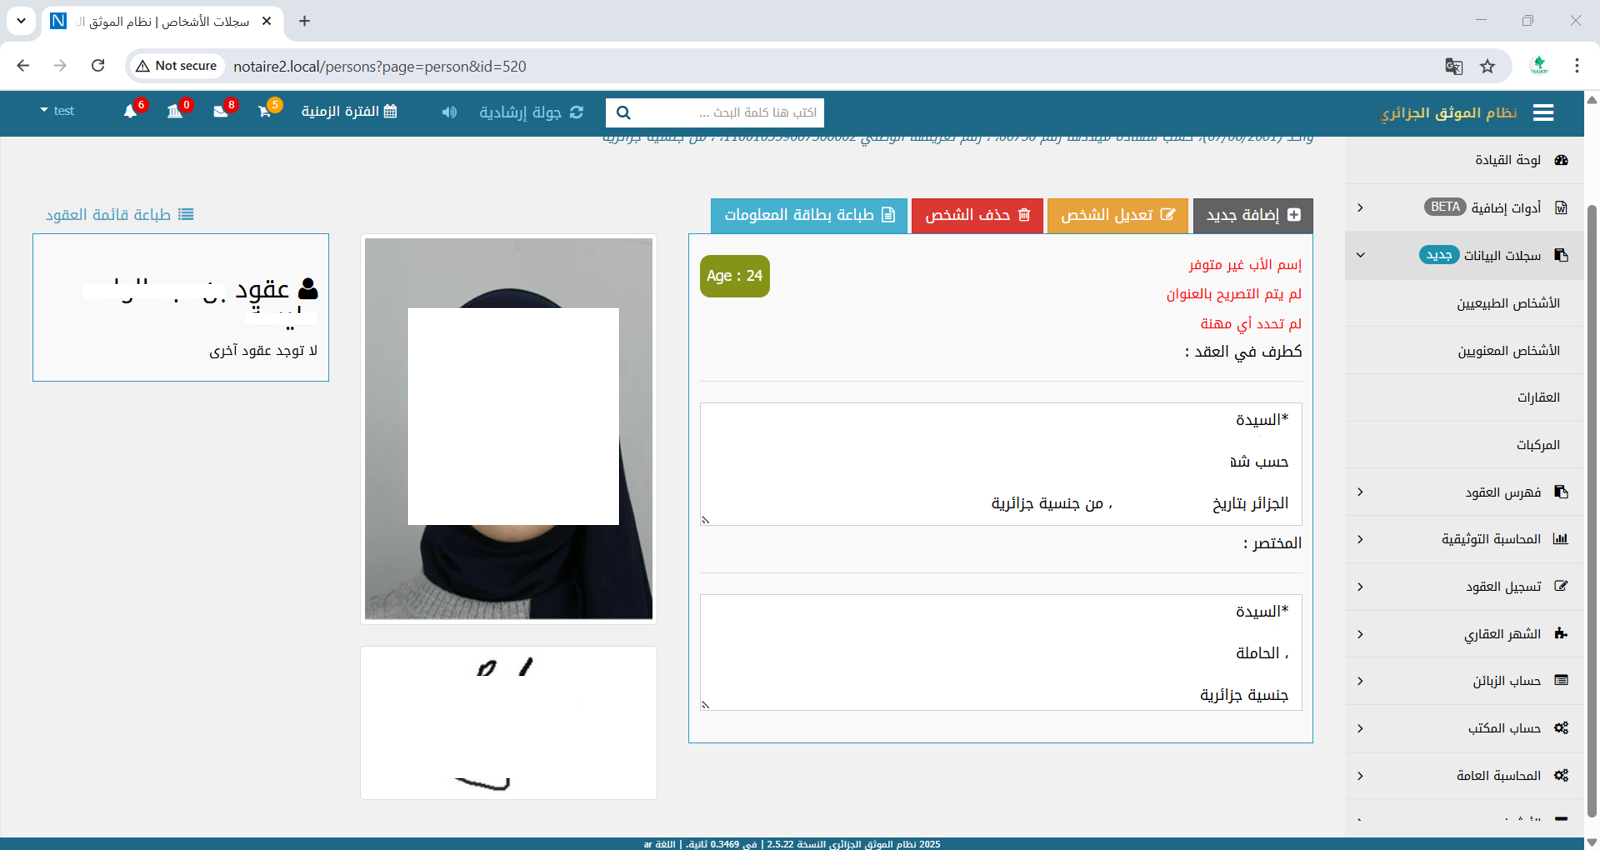Select العقارات from sidebar

1537,397
